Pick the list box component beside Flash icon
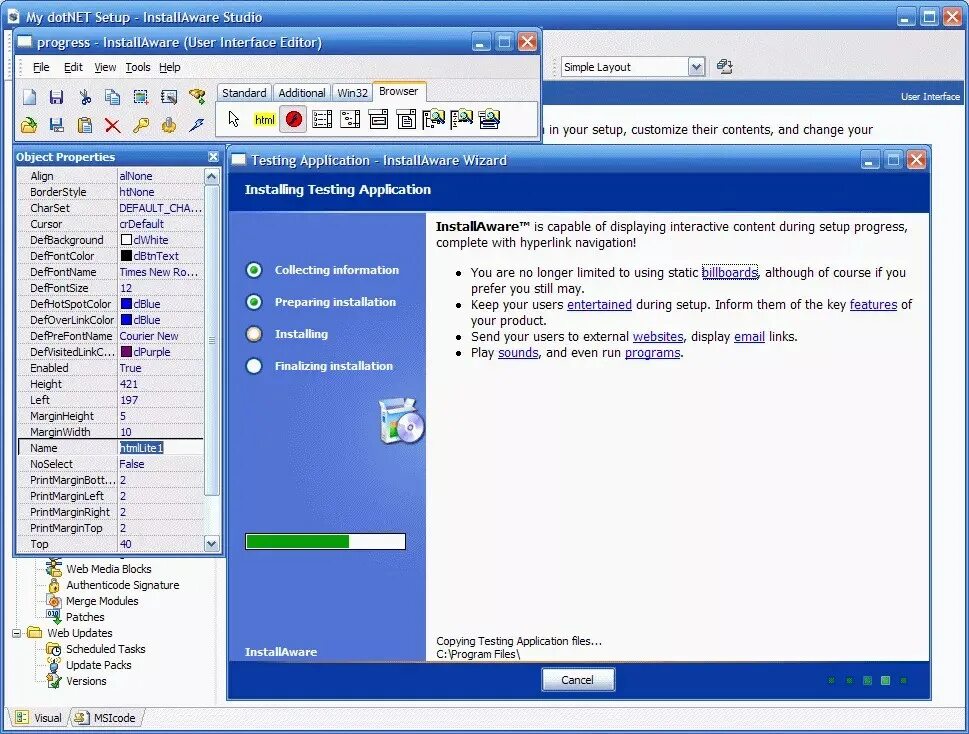969x734 pixels. [x=322, y=119]
